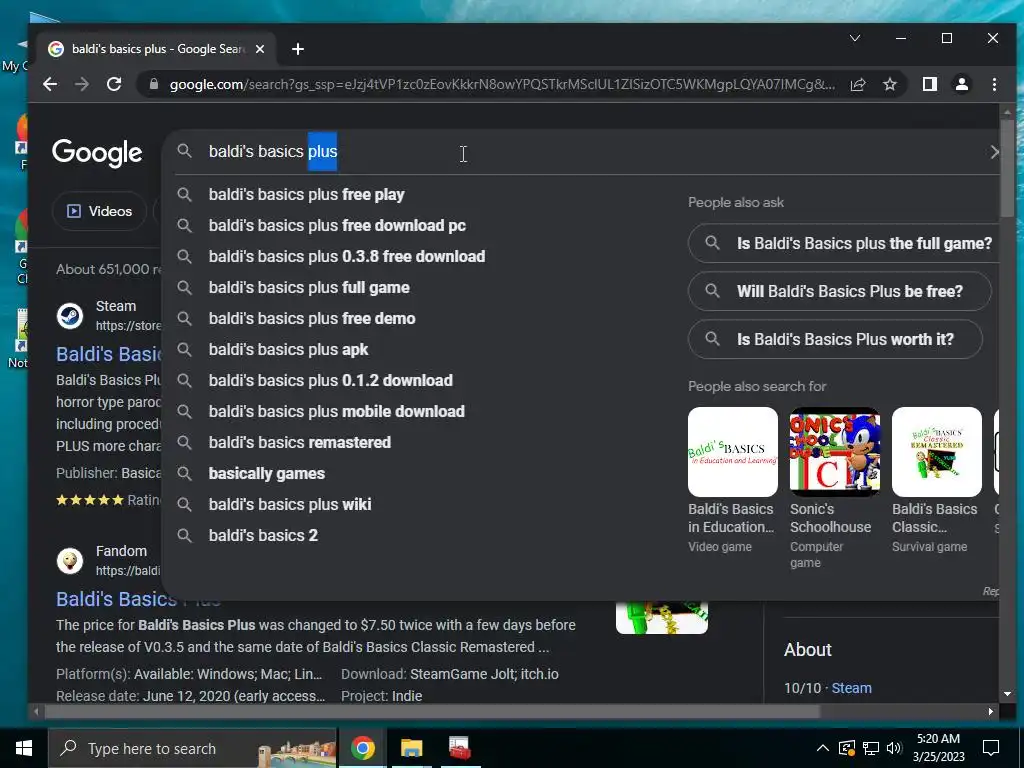The image size is (1024, 768).
Task: Click the Fandom site icon in results
Action: coord(70,561)
